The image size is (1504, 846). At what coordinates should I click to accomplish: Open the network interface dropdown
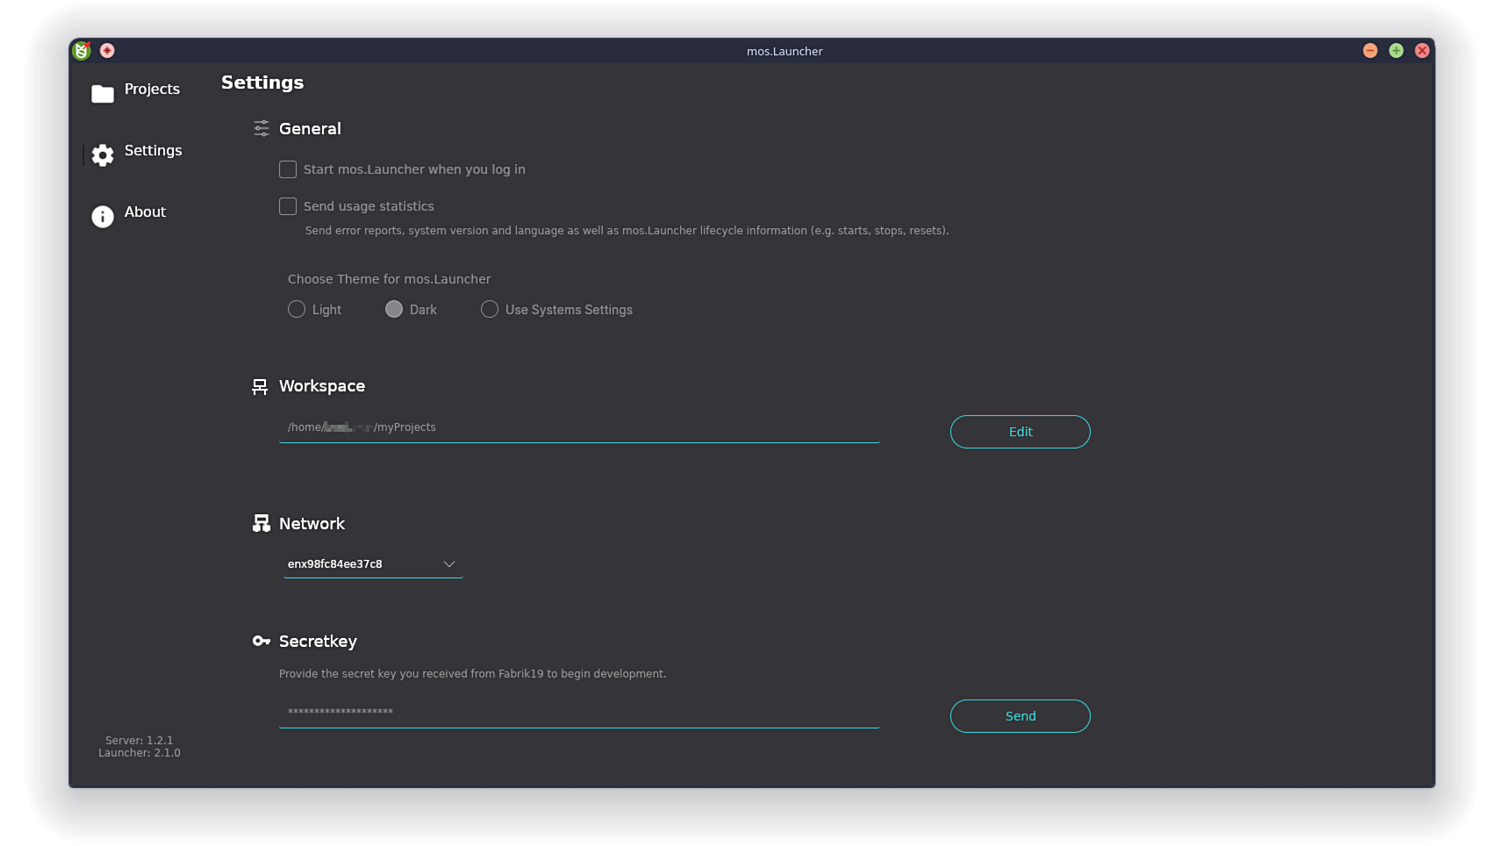449,563
